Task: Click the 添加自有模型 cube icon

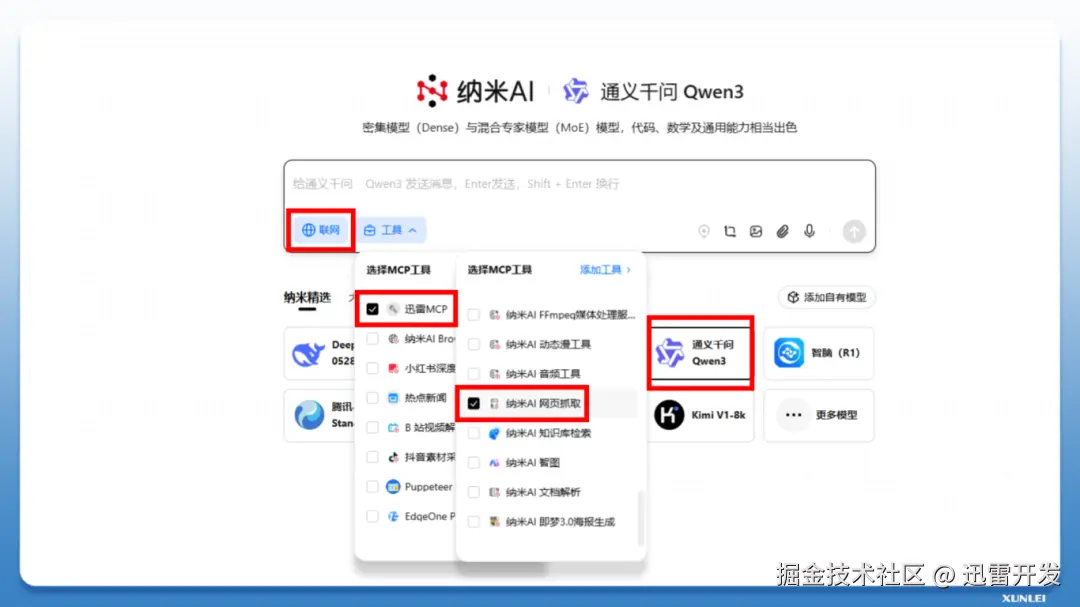Action: pos(793,298)
